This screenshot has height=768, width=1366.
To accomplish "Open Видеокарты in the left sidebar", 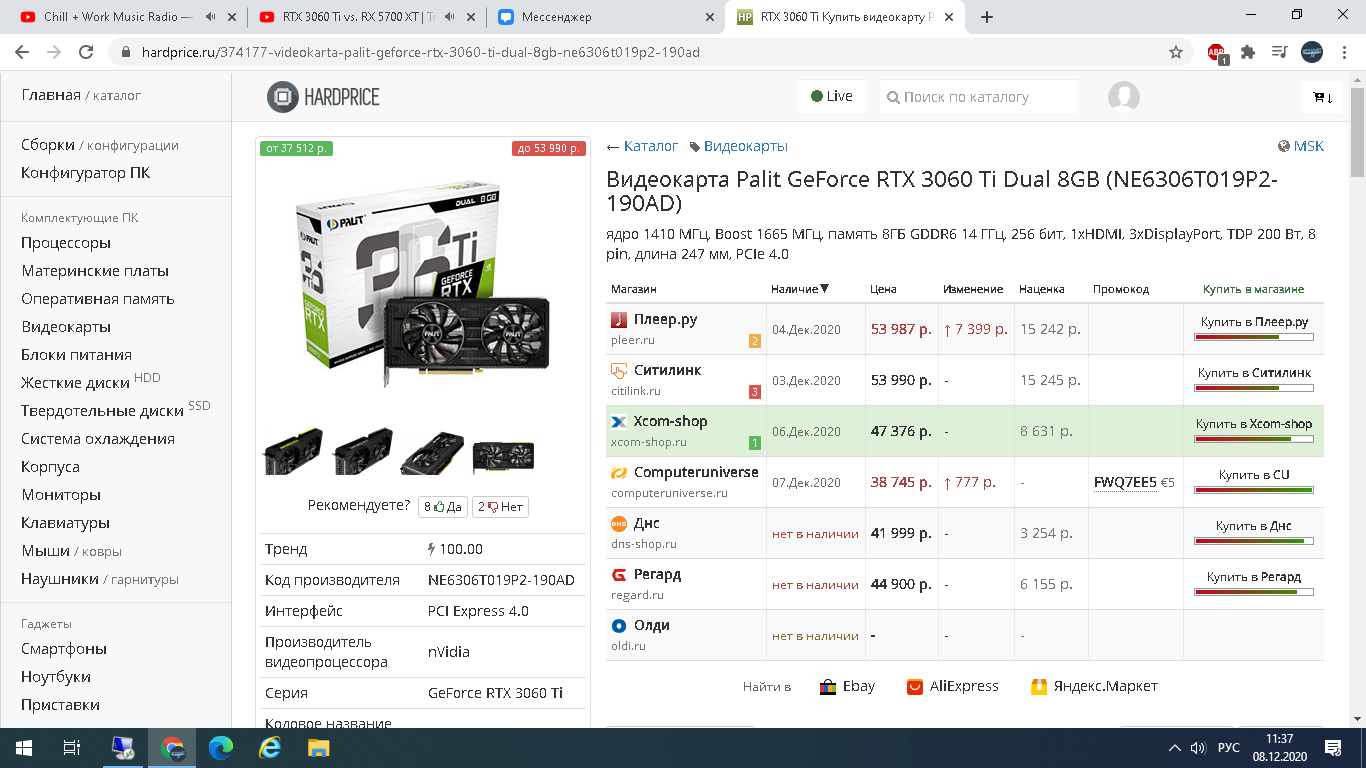I will pos(68,326).
